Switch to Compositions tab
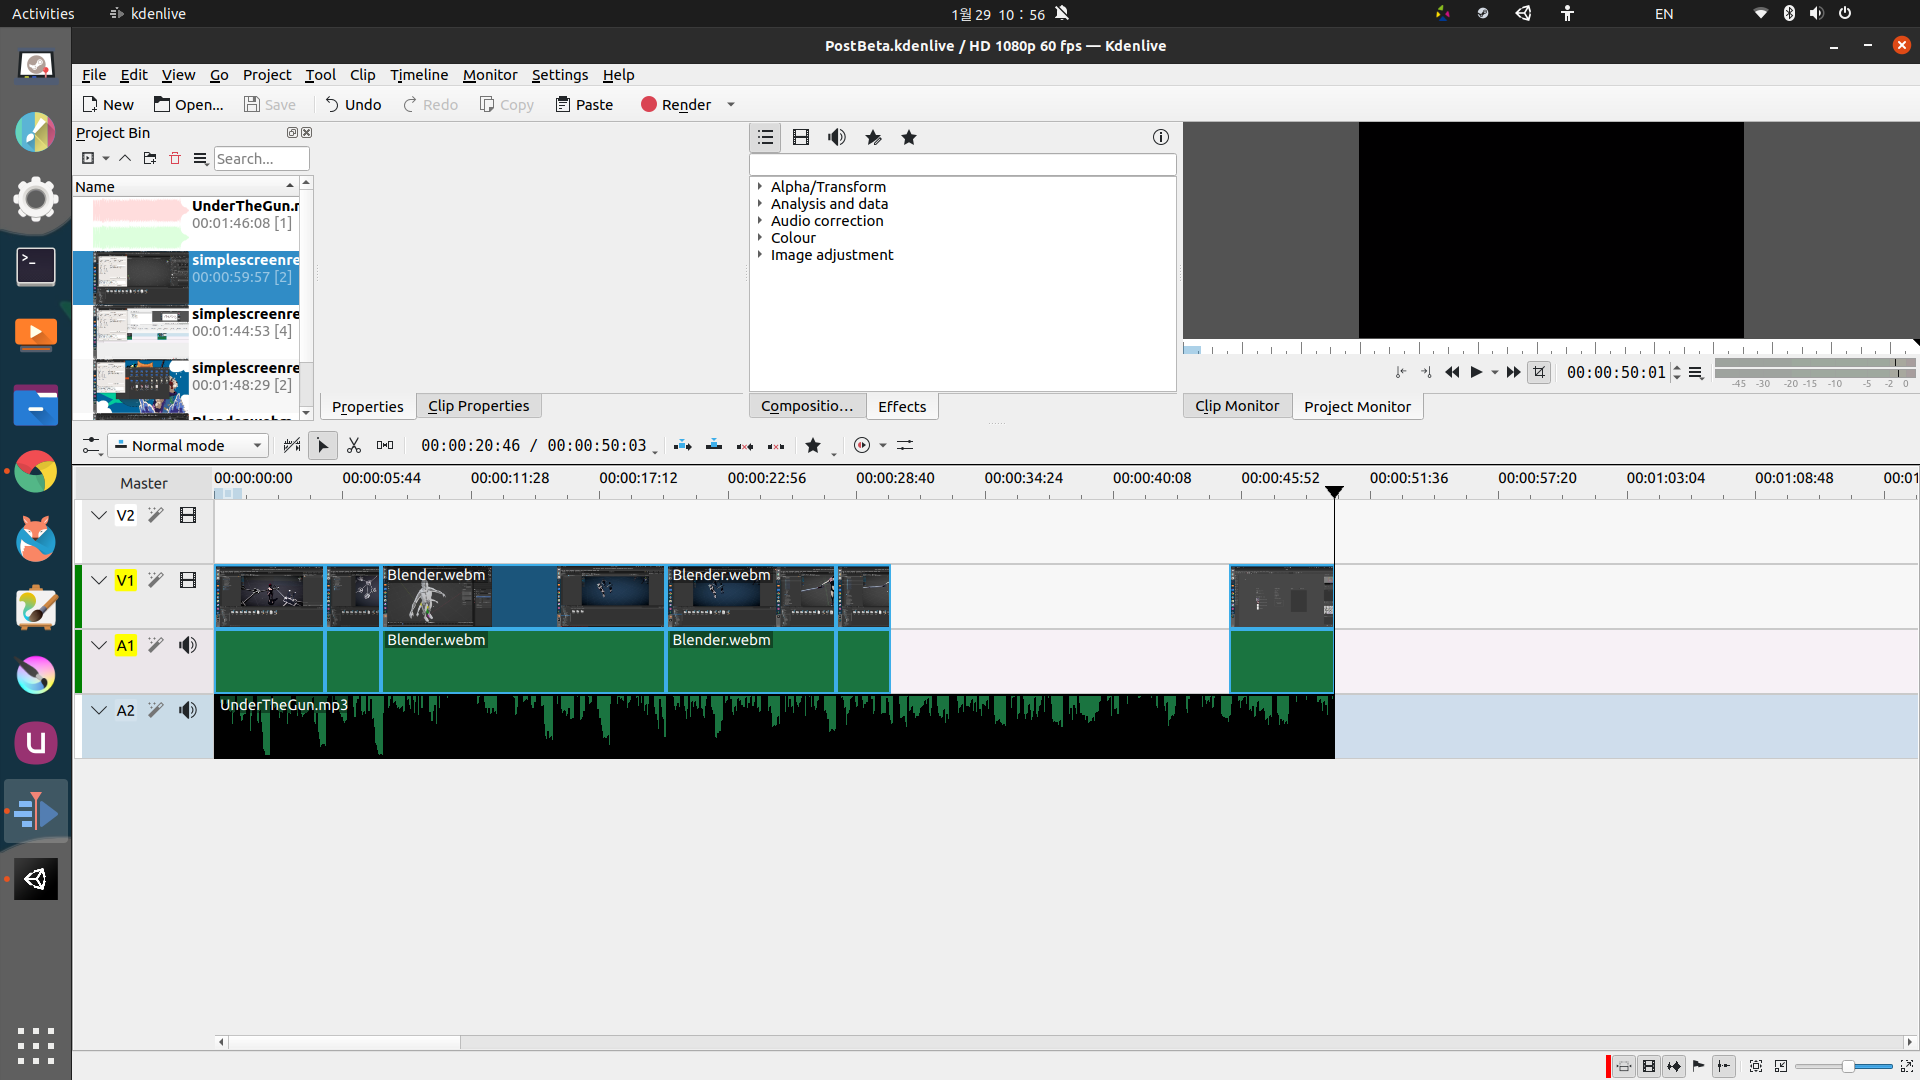The width and height of the screenshot is (1920, 1080). point(807,406)
